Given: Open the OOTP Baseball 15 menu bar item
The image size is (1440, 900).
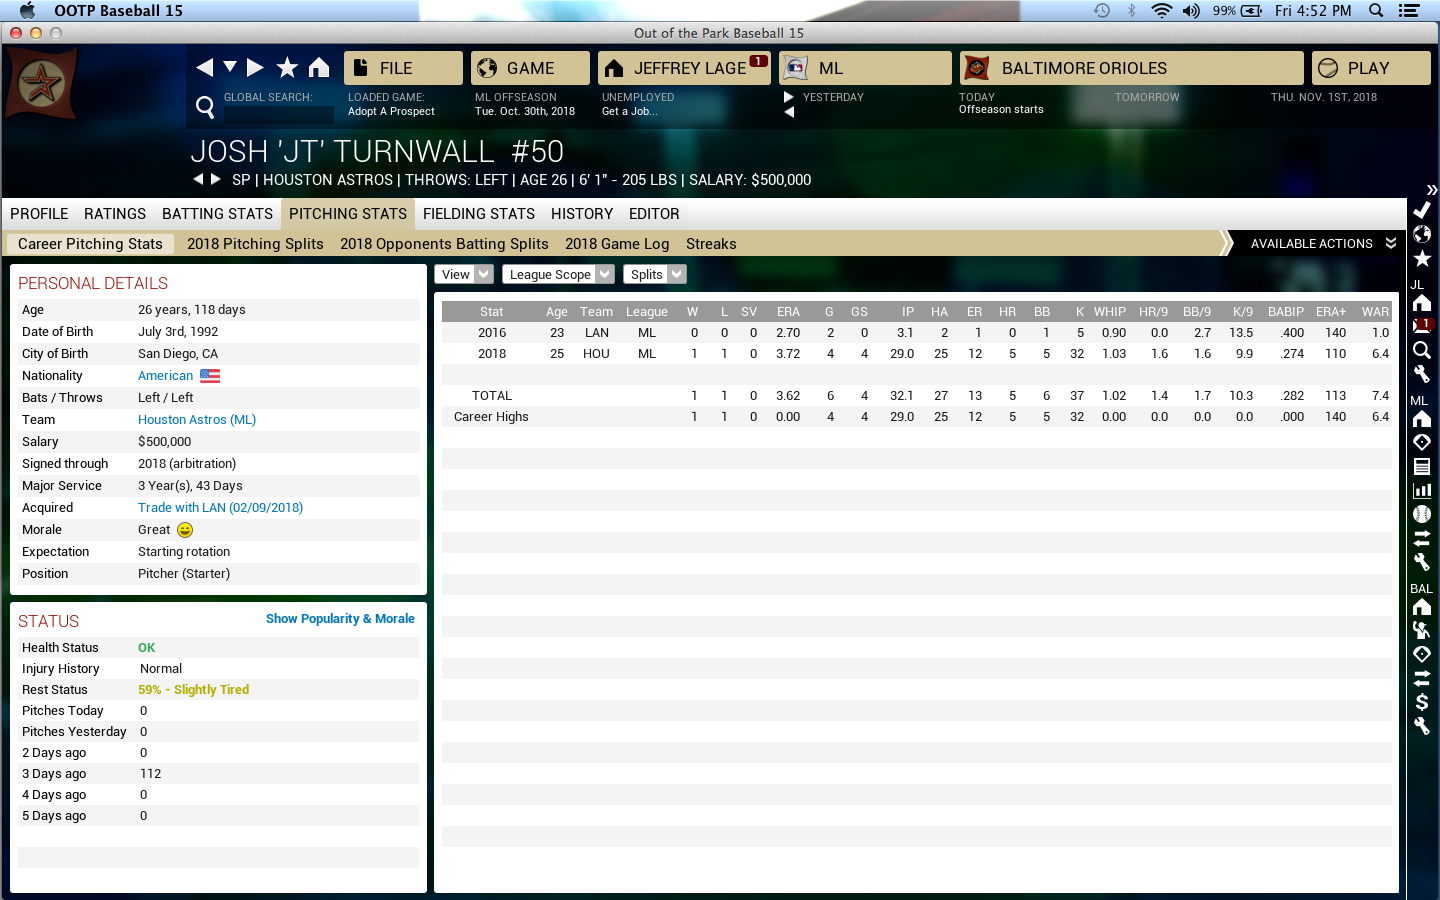Looking at the screenshot, I should (118, 11).
